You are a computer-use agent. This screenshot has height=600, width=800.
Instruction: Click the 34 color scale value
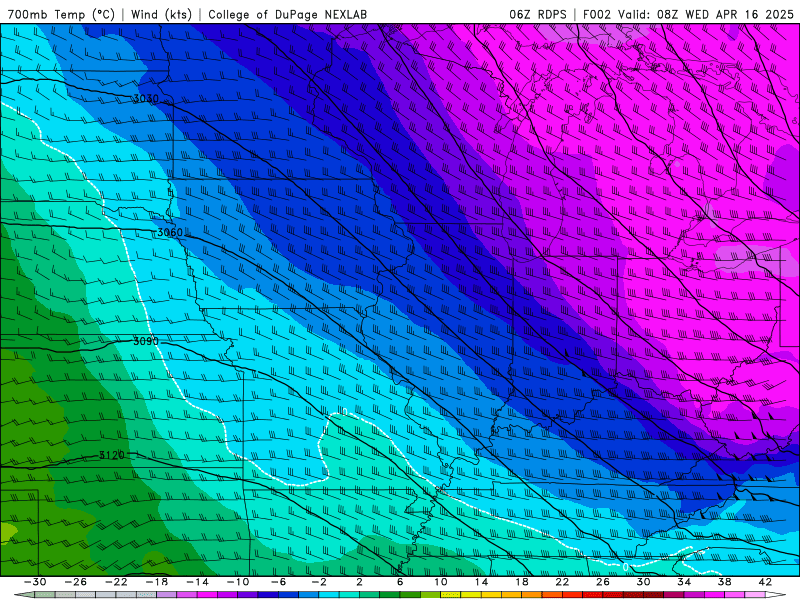[x=684, y=582]
